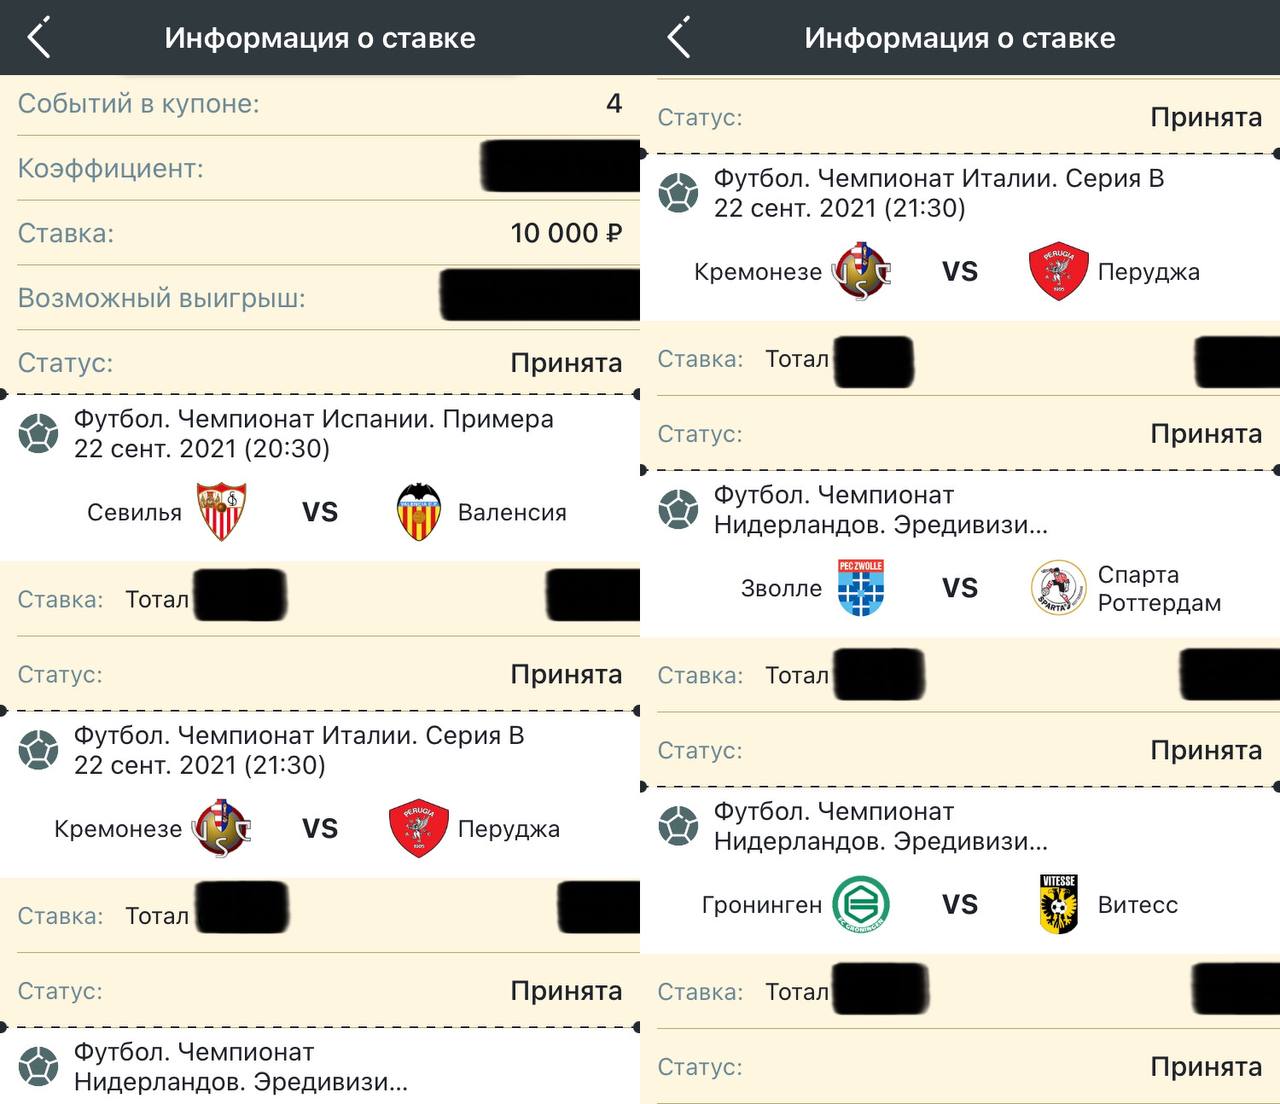Select the Sevilla club crest

(222, 512)
